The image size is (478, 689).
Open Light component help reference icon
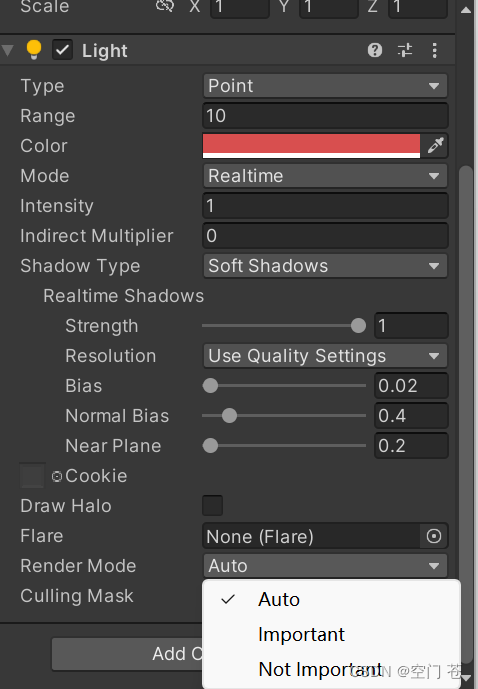tap(375, 51)
